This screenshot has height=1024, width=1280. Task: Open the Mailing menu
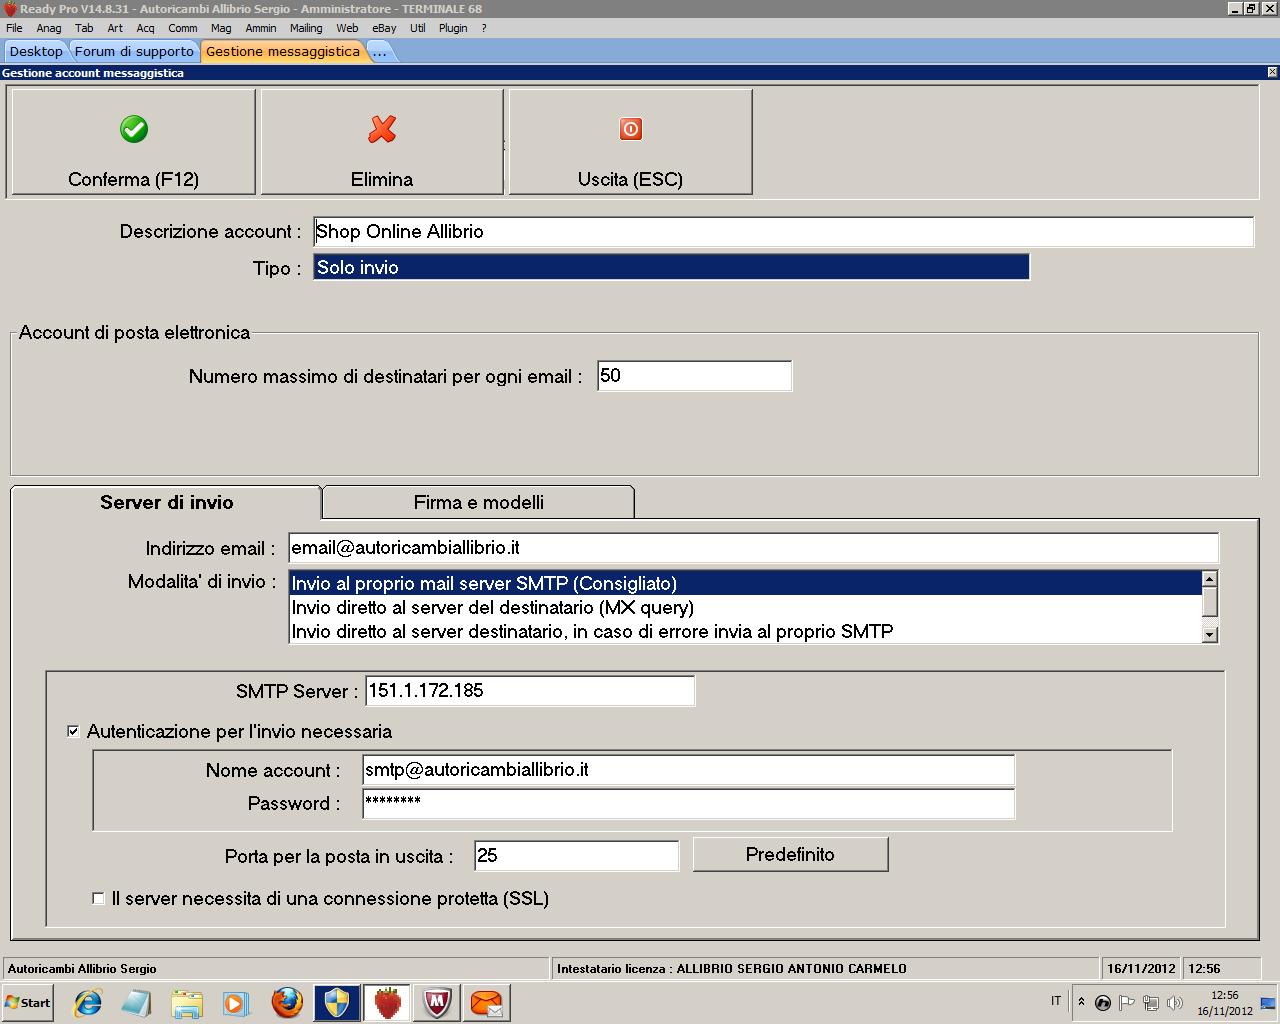tap(306, 28)
